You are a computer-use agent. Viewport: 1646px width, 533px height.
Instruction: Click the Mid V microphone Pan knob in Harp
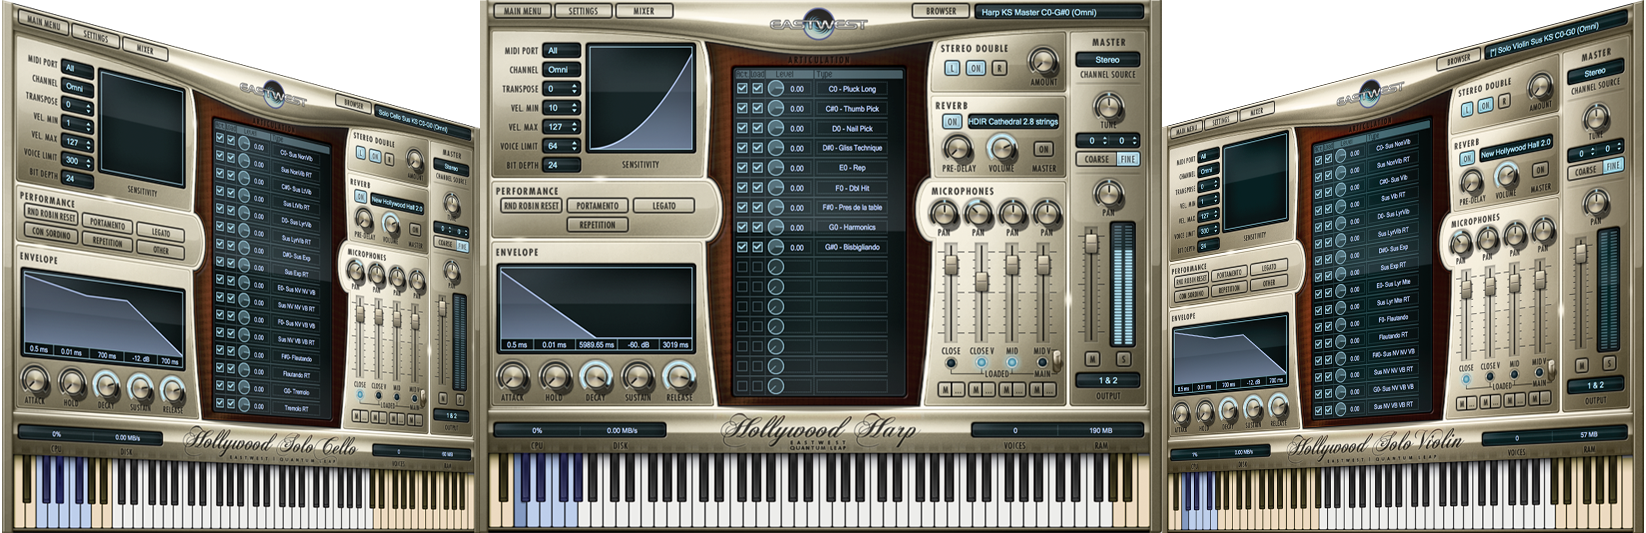[x=1046, y=212]
